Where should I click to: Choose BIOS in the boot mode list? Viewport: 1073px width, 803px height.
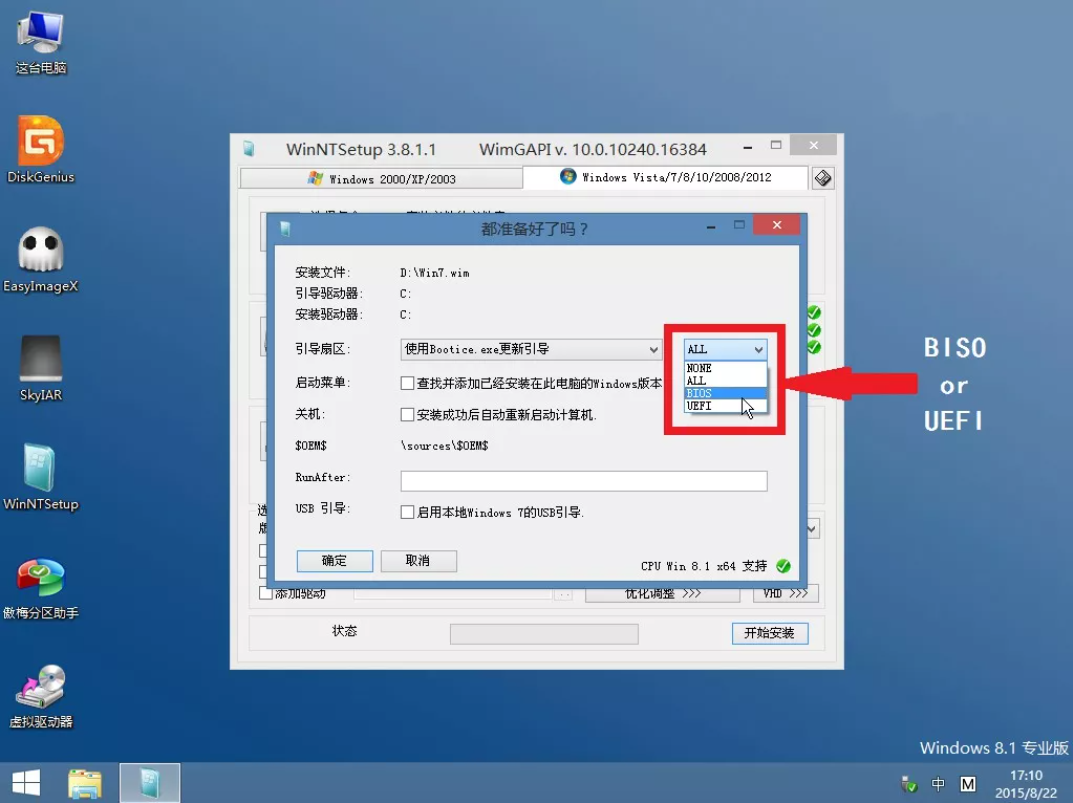(725, 393)
